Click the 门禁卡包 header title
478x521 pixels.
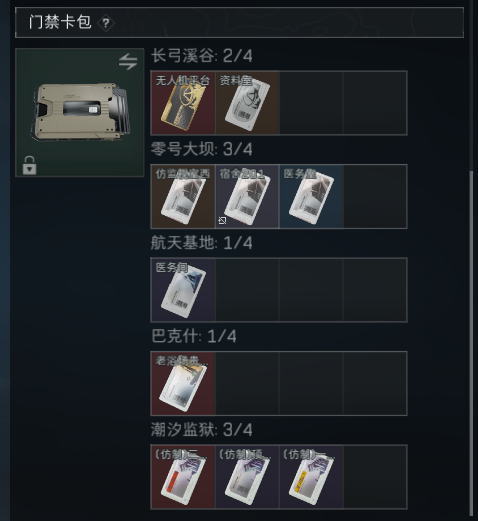tap(60, 22)
